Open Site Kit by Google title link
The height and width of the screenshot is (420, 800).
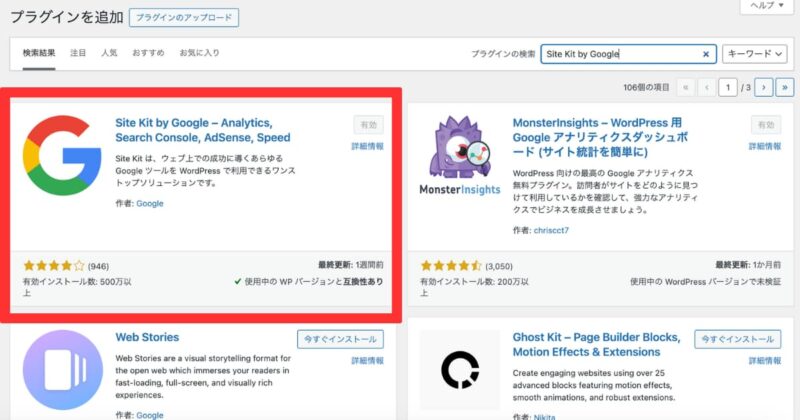pos(203,130)
